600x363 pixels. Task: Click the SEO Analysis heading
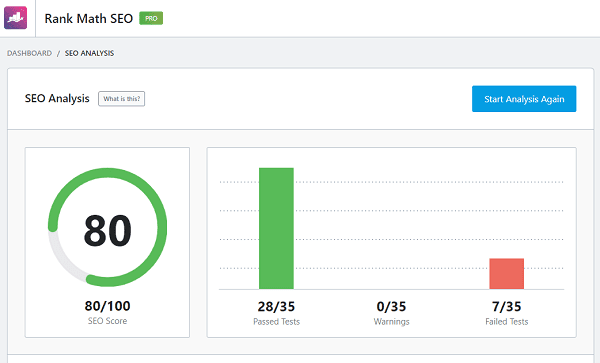[57, 98]
